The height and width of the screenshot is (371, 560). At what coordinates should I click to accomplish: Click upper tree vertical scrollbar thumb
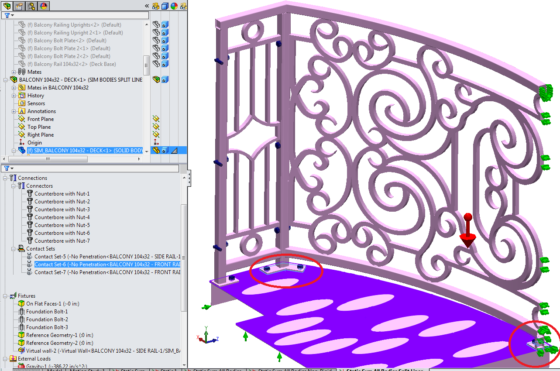(x=146, y=65)
